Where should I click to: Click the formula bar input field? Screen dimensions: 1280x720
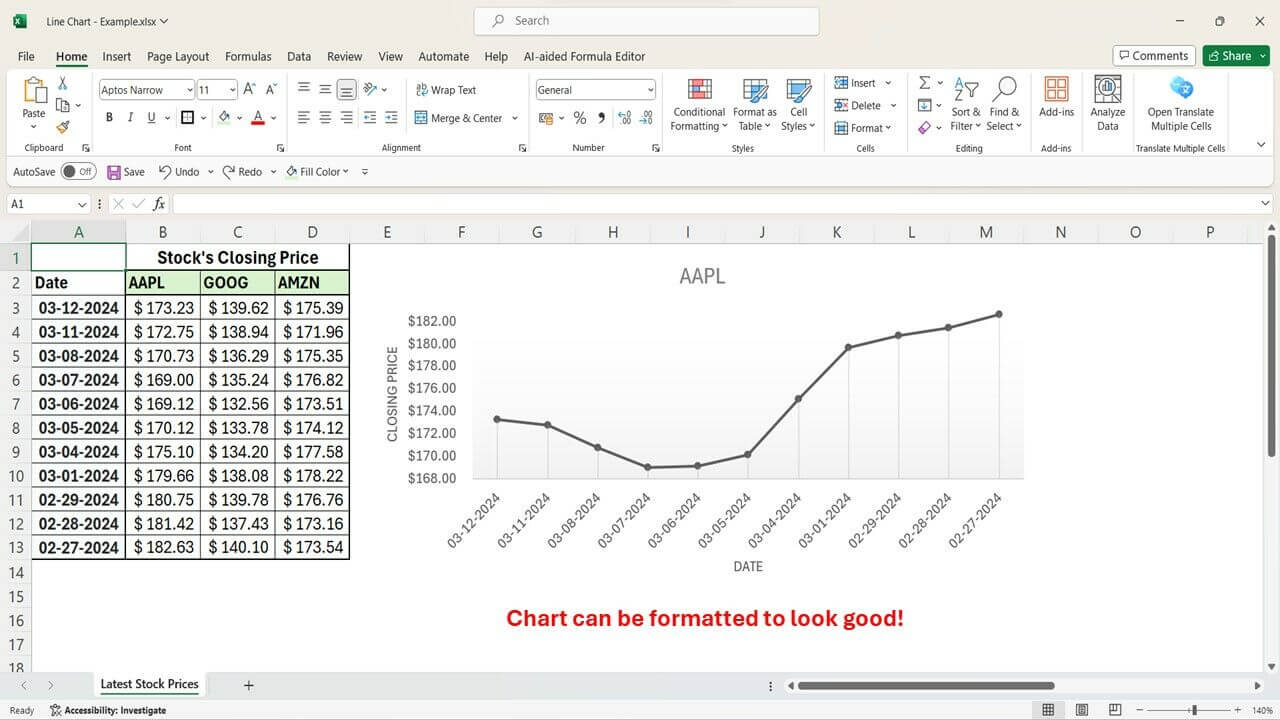pos(715,204)
